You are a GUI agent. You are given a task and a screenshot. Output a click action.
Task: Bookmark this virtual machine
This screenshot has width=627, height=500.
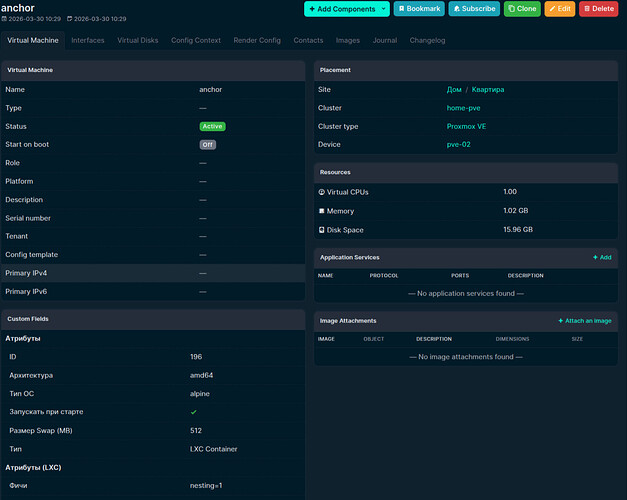pos(419,9)
